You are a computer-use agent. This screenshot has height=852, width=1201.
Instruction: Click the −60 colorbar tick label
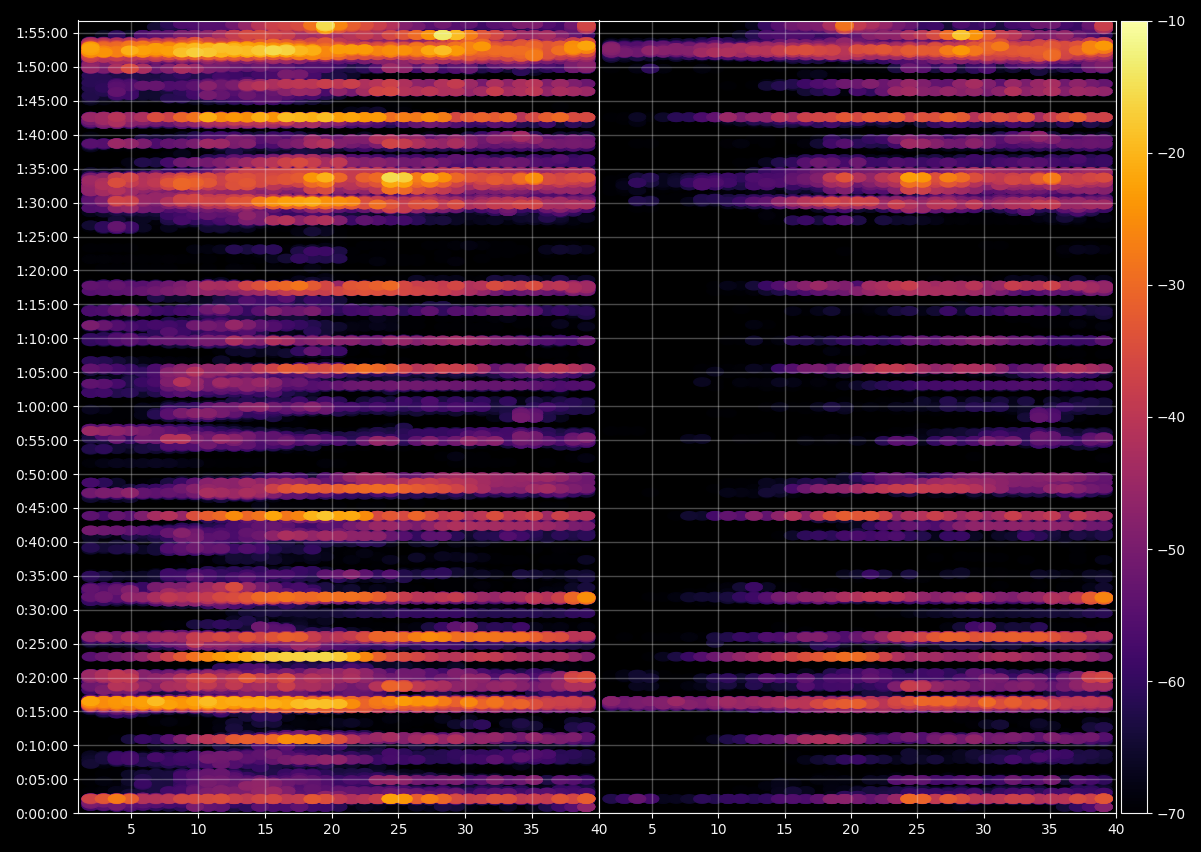1171,682
